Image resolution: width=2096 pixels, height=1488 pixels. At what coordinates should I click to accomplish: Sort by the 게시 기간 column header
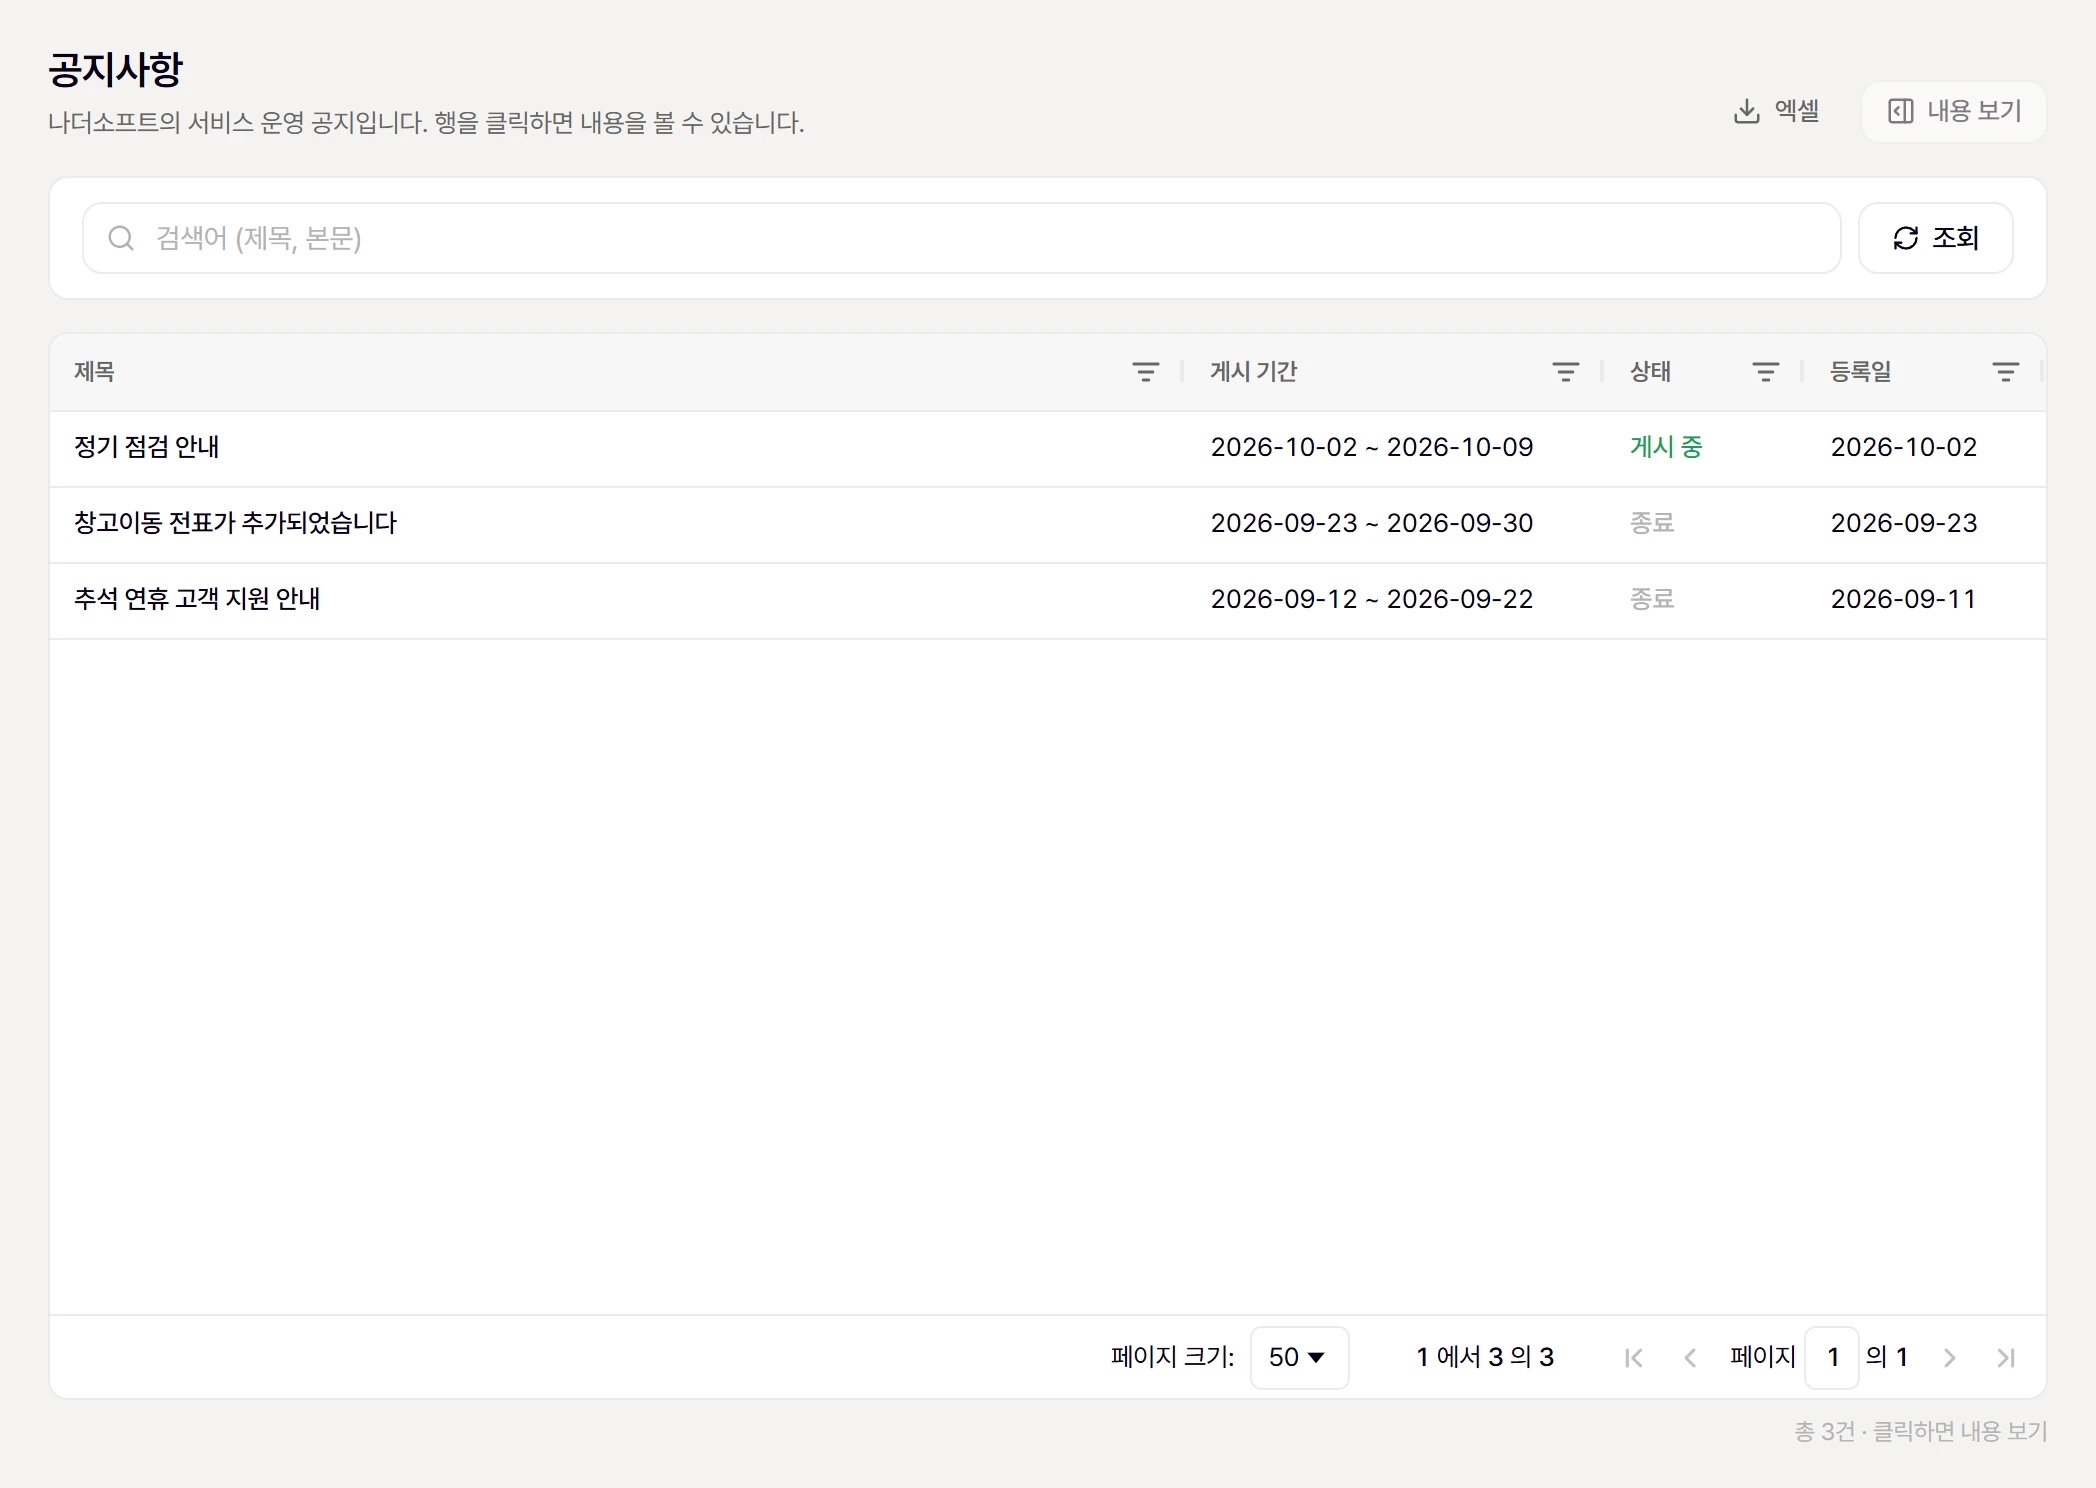coord(1253,372)
